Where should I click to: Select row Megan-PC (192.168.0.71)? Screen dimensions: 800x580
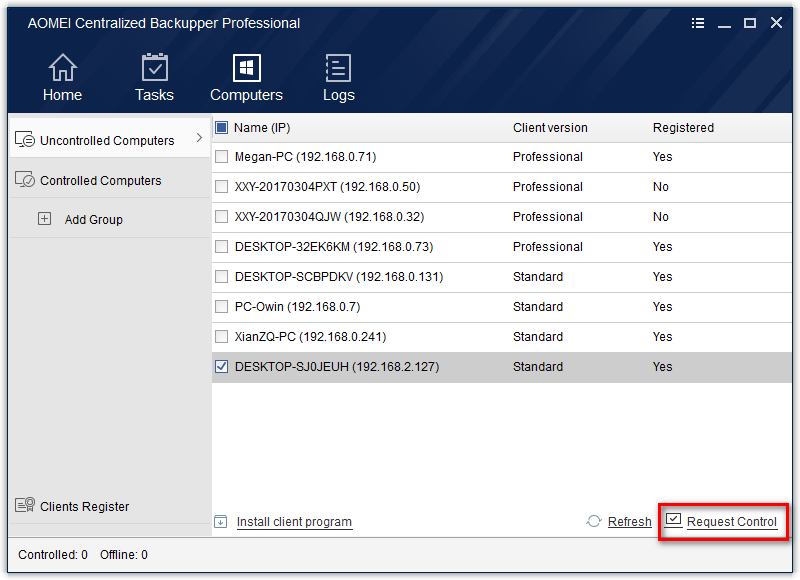[x=502, y=157]
